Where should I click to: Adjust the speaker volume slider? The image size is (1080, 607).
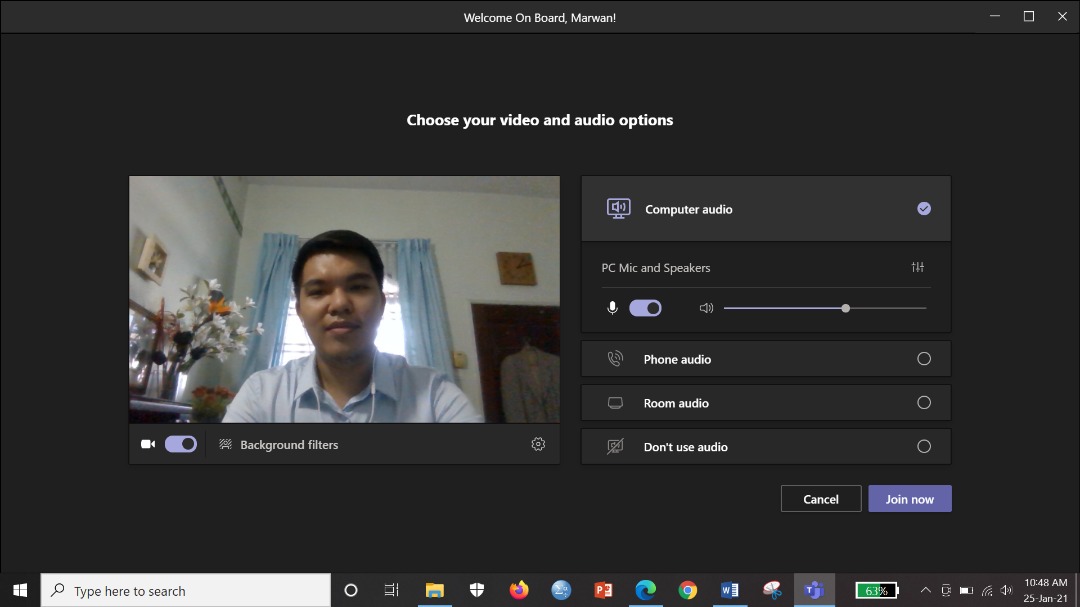click(845, 308)
